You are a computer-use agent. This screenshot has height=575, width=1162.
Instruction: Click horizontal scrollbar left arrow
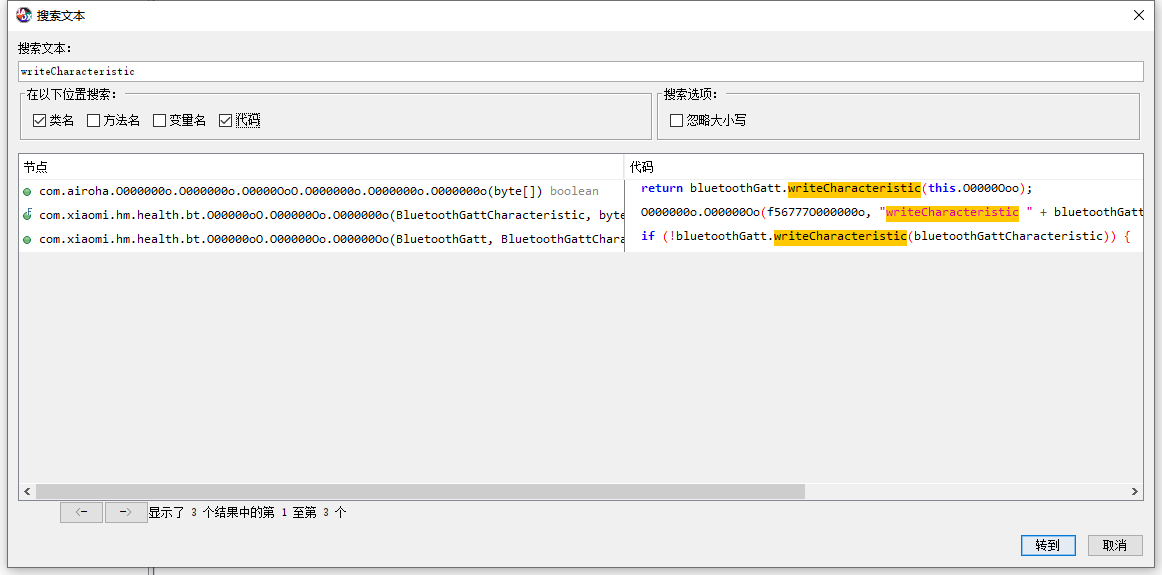27,492
